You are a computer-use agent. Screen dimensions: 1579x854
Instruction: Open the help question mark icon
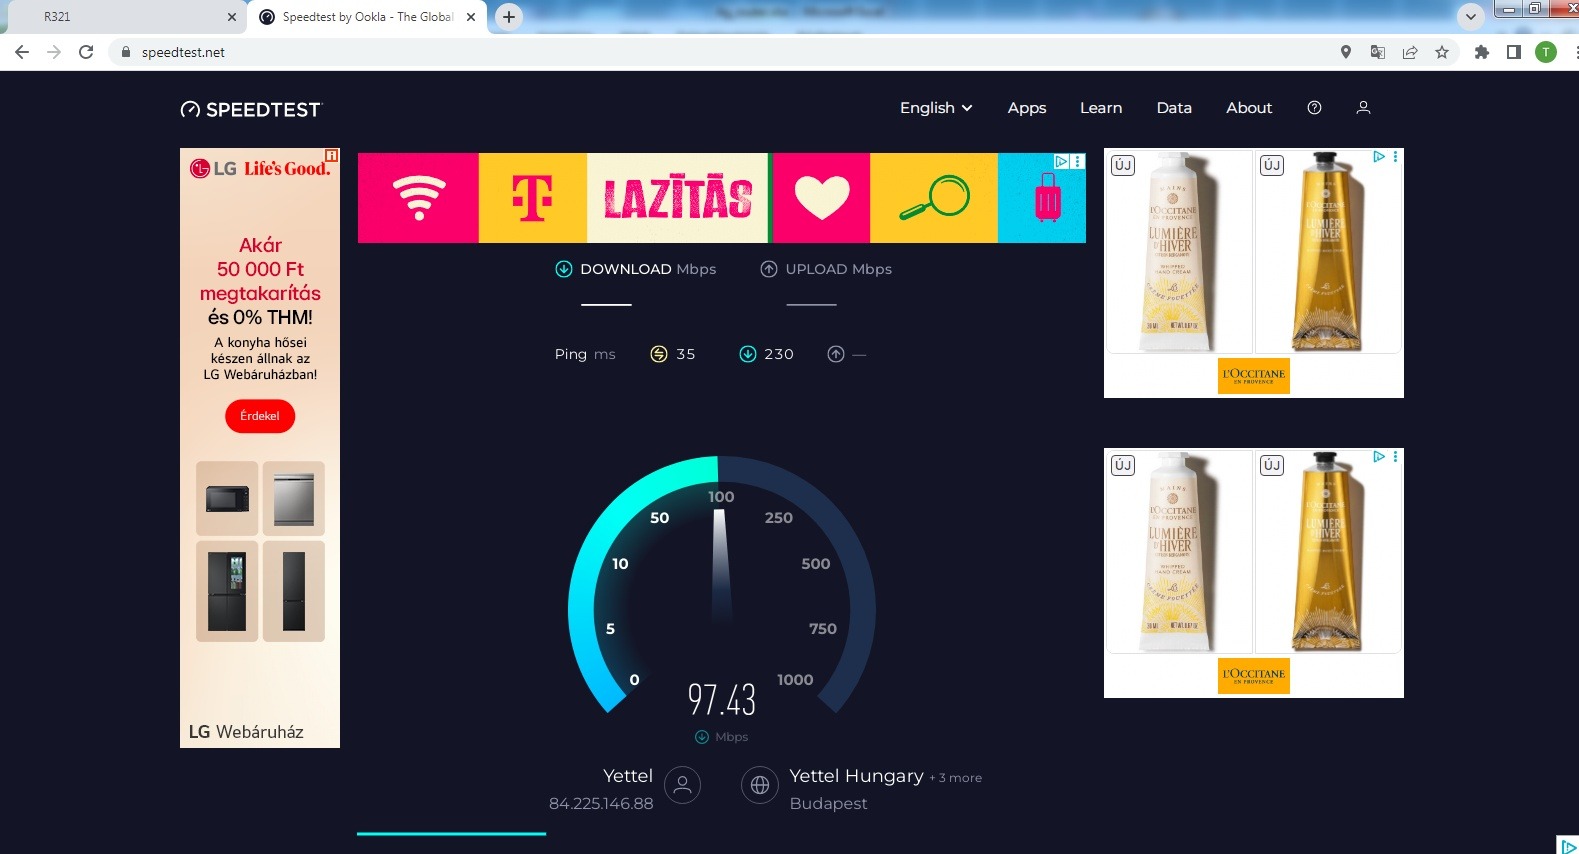click(x=1314, y=108)
